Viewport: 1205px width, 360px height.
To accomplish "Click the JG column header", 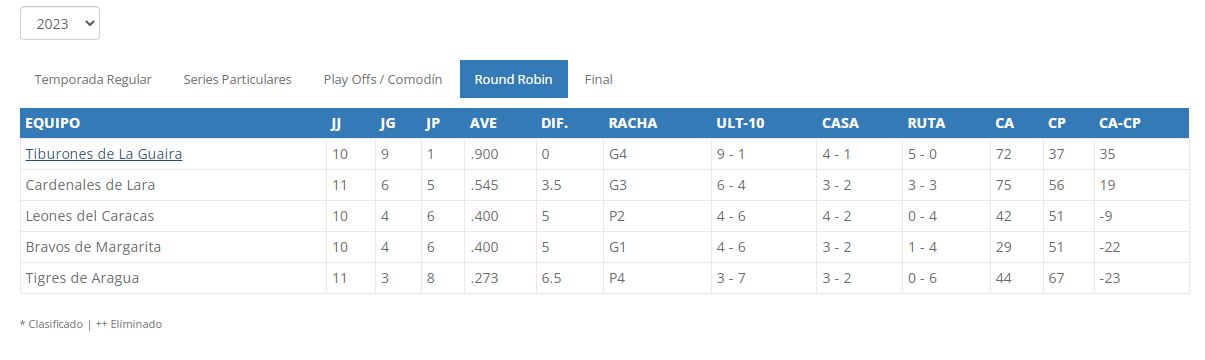I will tap(387, 123).
